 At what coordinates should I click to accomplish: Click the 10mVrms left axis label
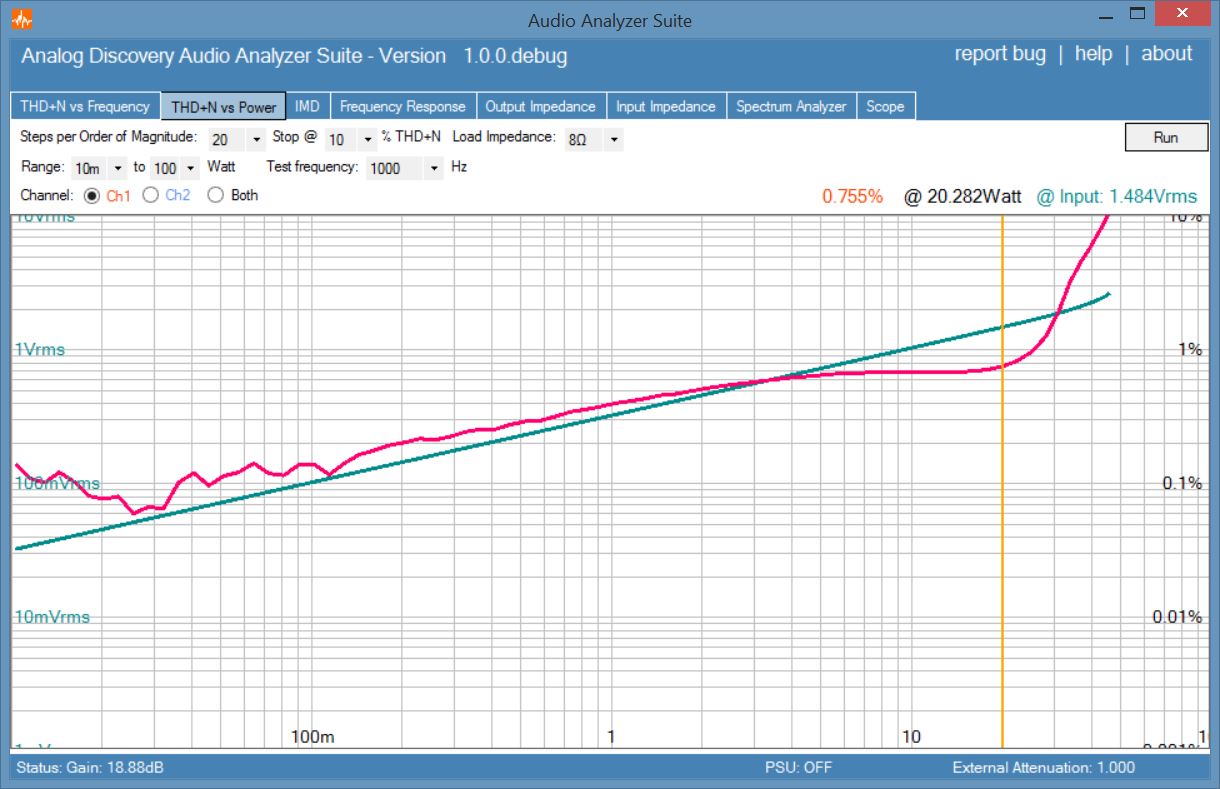(x=52, y=617)
